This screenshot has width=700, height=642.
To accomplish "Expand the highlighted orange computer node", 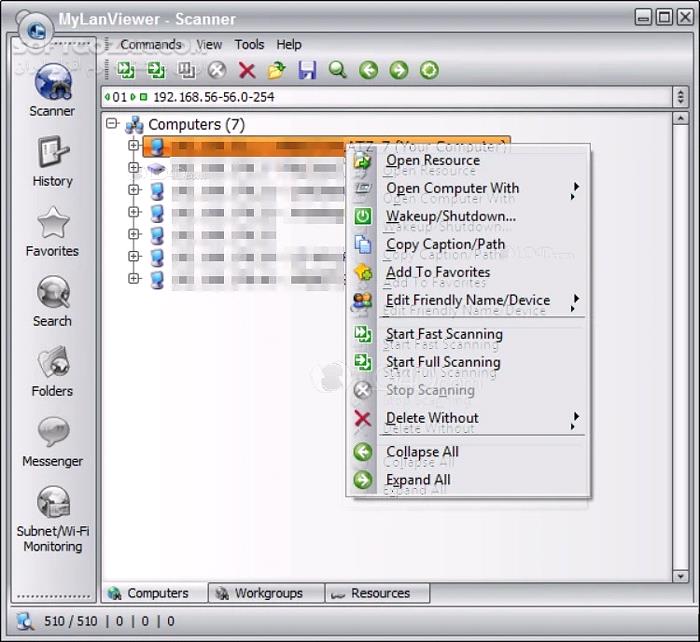I will pos(133,145).
